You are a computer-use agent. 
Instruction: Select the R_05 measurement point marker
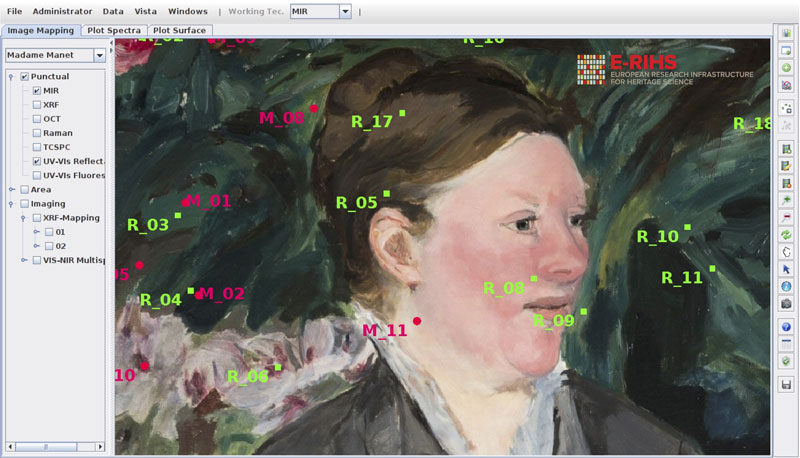tap(387, 193)
